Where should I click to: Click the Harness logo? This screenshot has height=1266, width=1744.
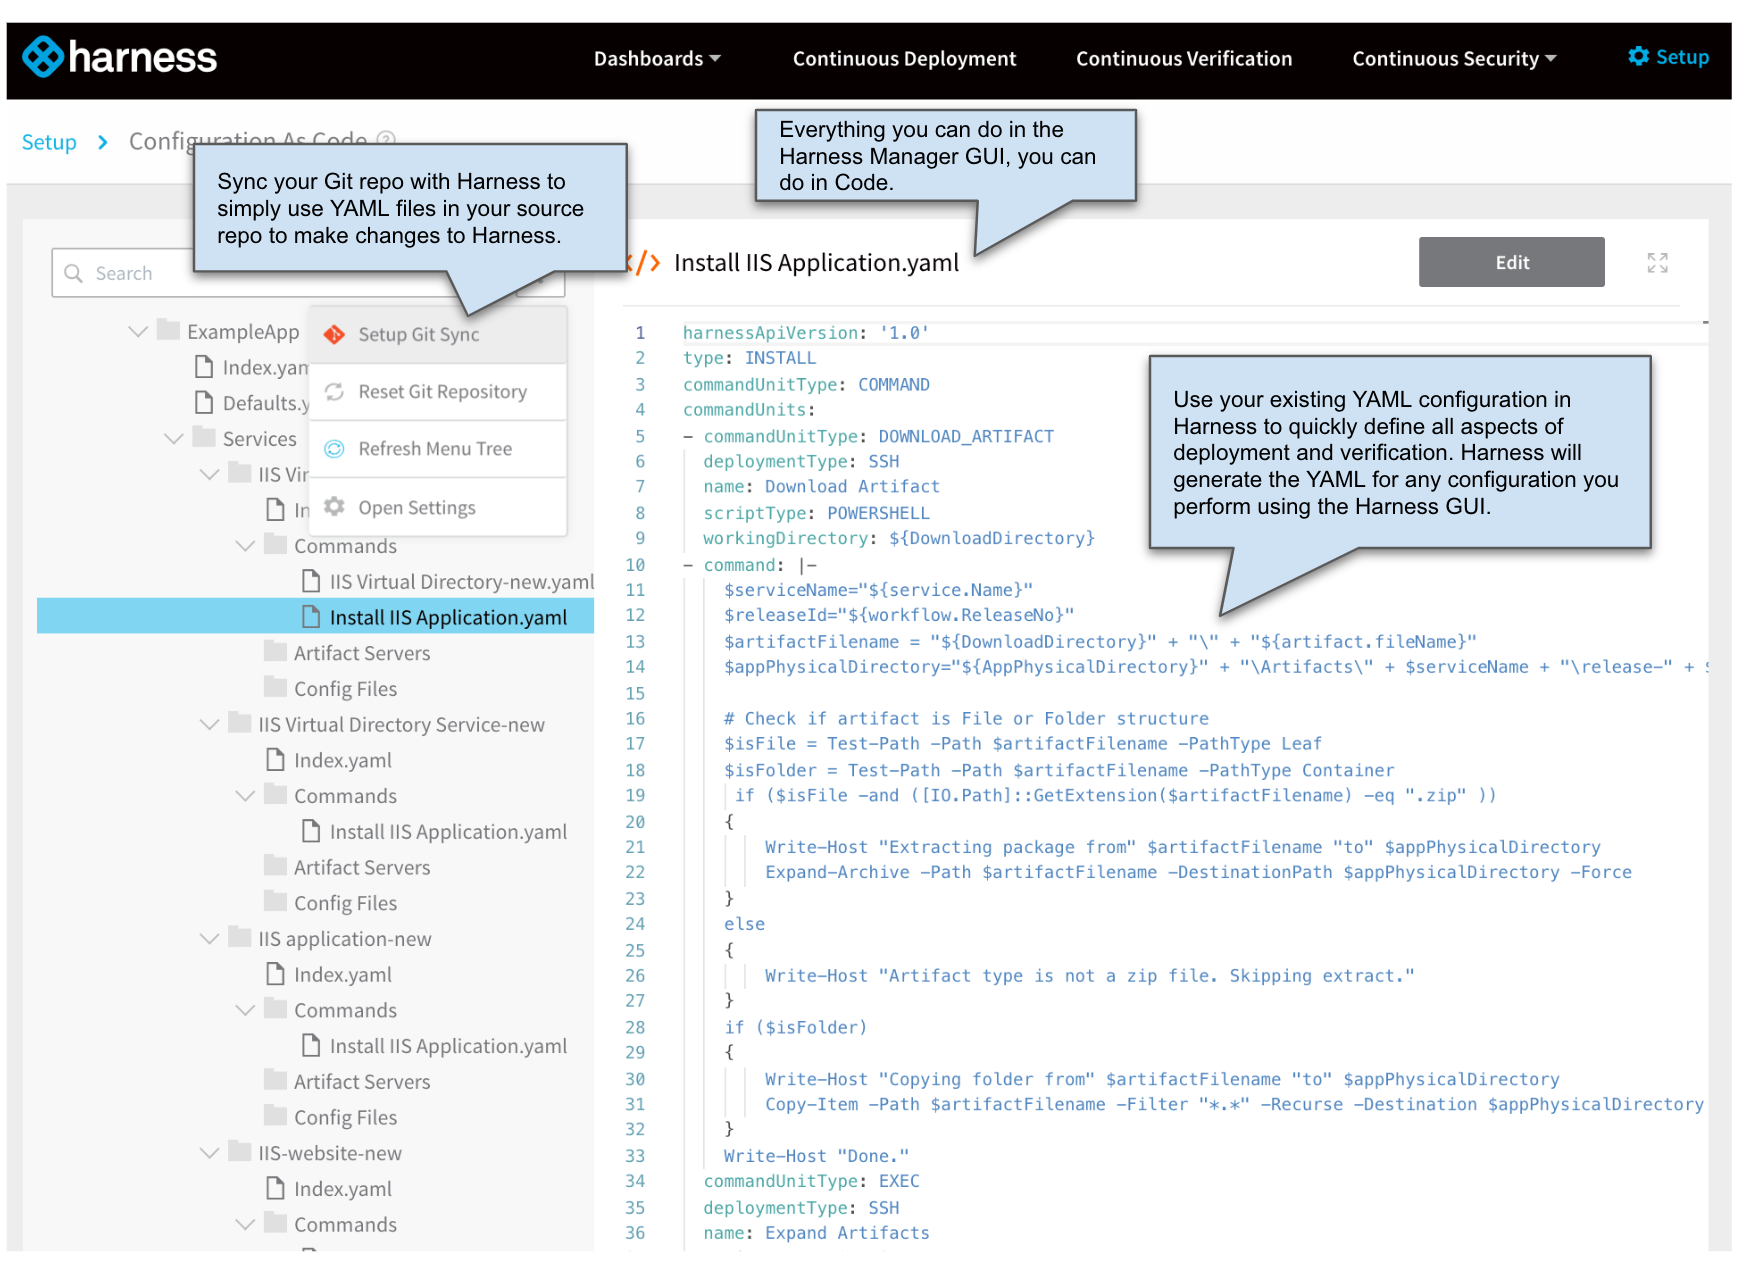[x=119, y=57]
